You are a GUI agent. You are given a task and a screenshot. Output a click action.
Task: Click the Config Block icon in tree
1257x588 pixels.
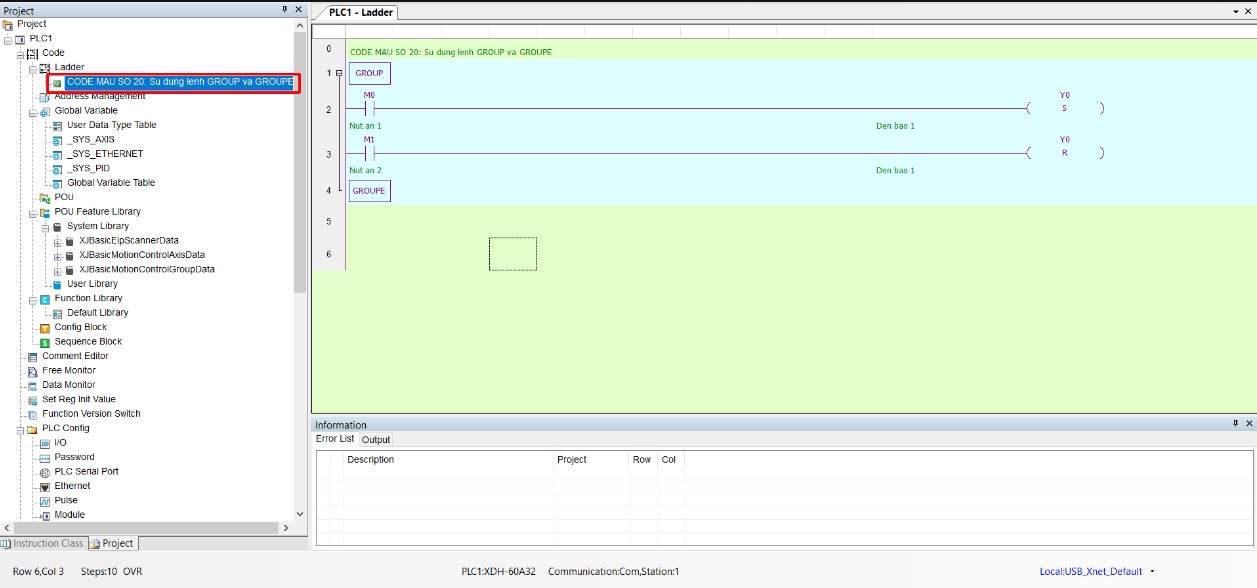[x=45, y=327]
